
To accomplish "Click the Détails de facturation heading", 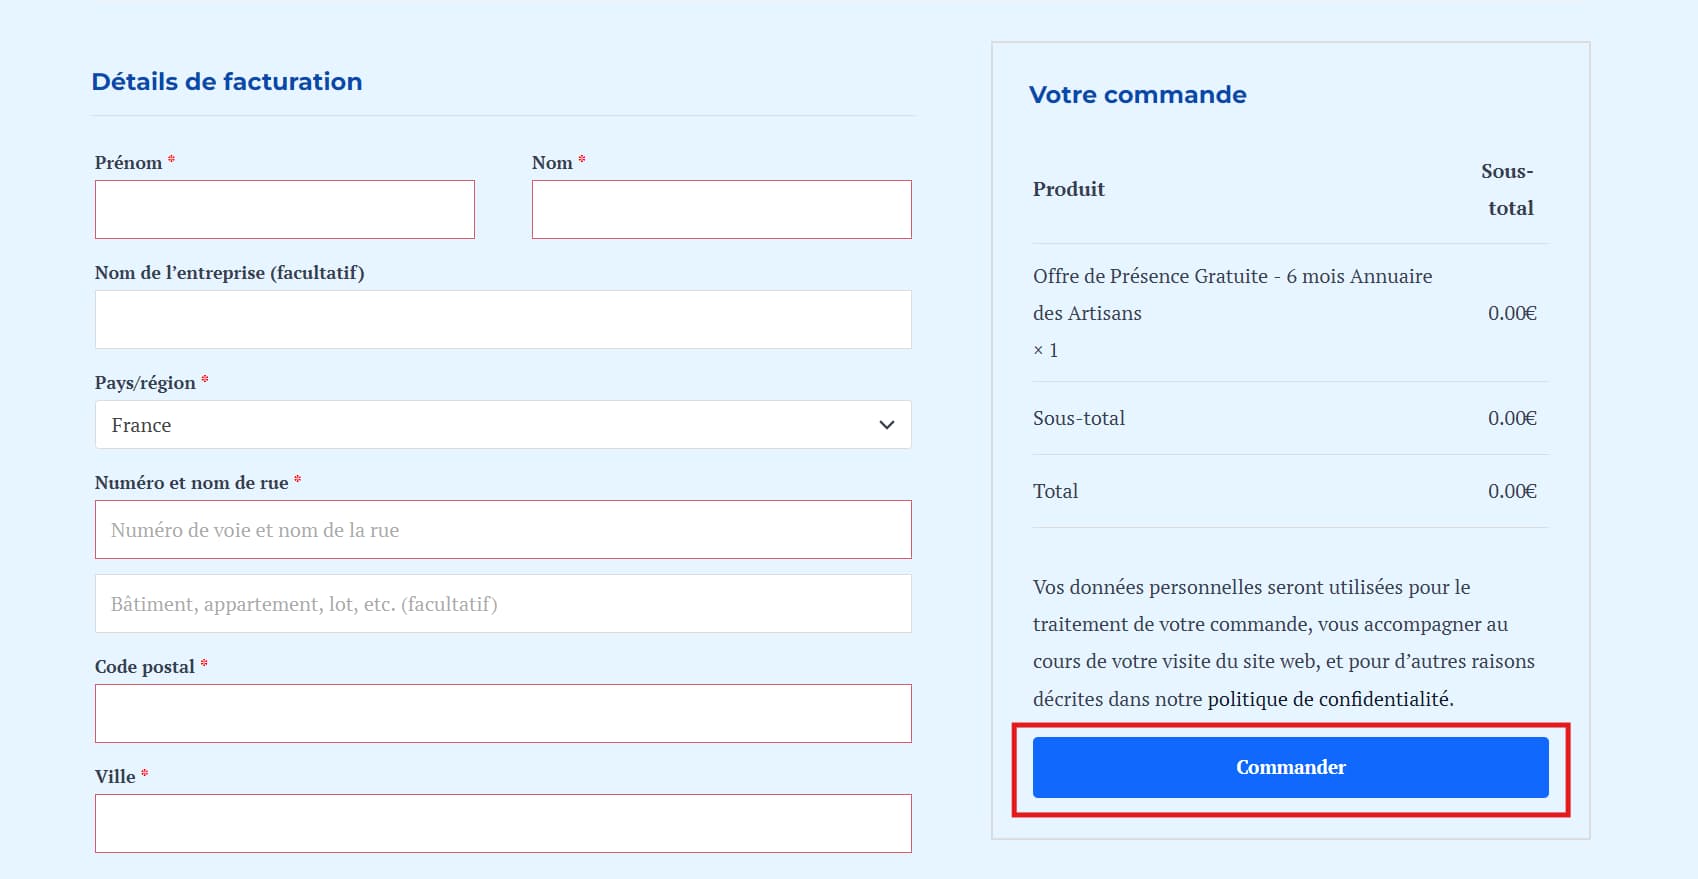I will 227,82.
